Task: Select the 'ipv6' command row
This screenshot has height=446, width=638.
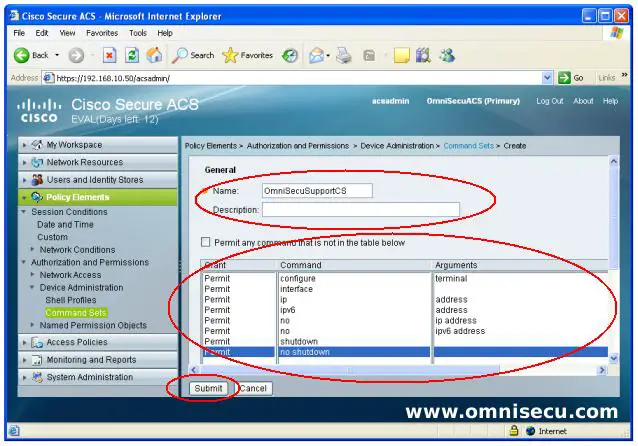Action: pyautogui.click(x=405, y=310)
